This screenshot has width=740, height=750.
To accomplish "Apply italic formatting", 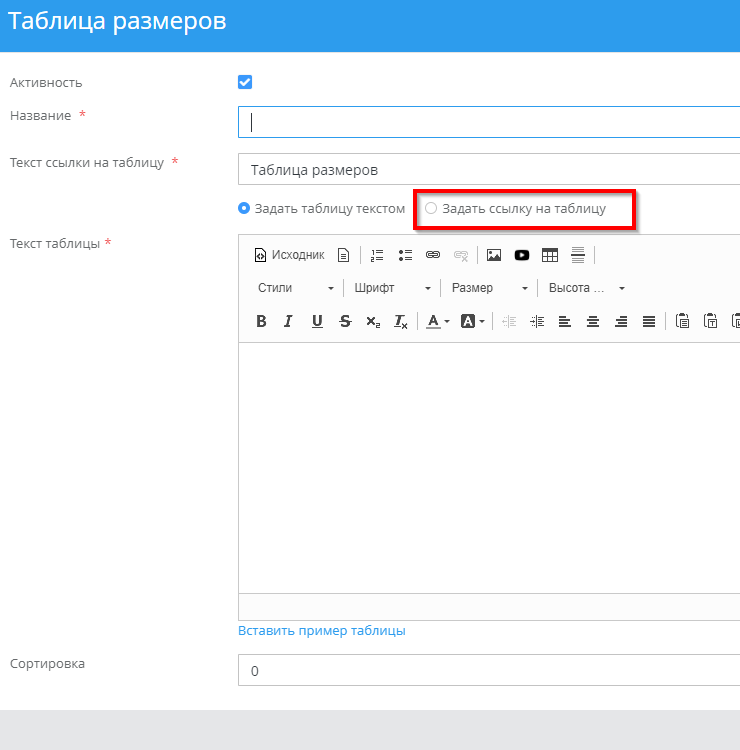I will point(288,321).
